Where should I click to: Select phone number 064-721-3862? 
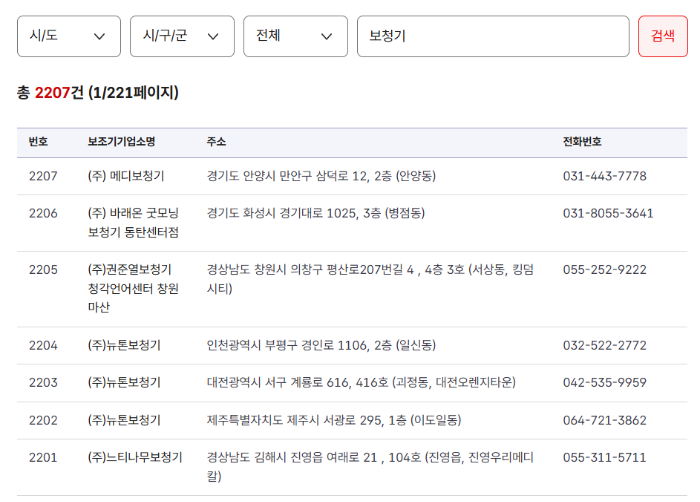click(604, 421)
